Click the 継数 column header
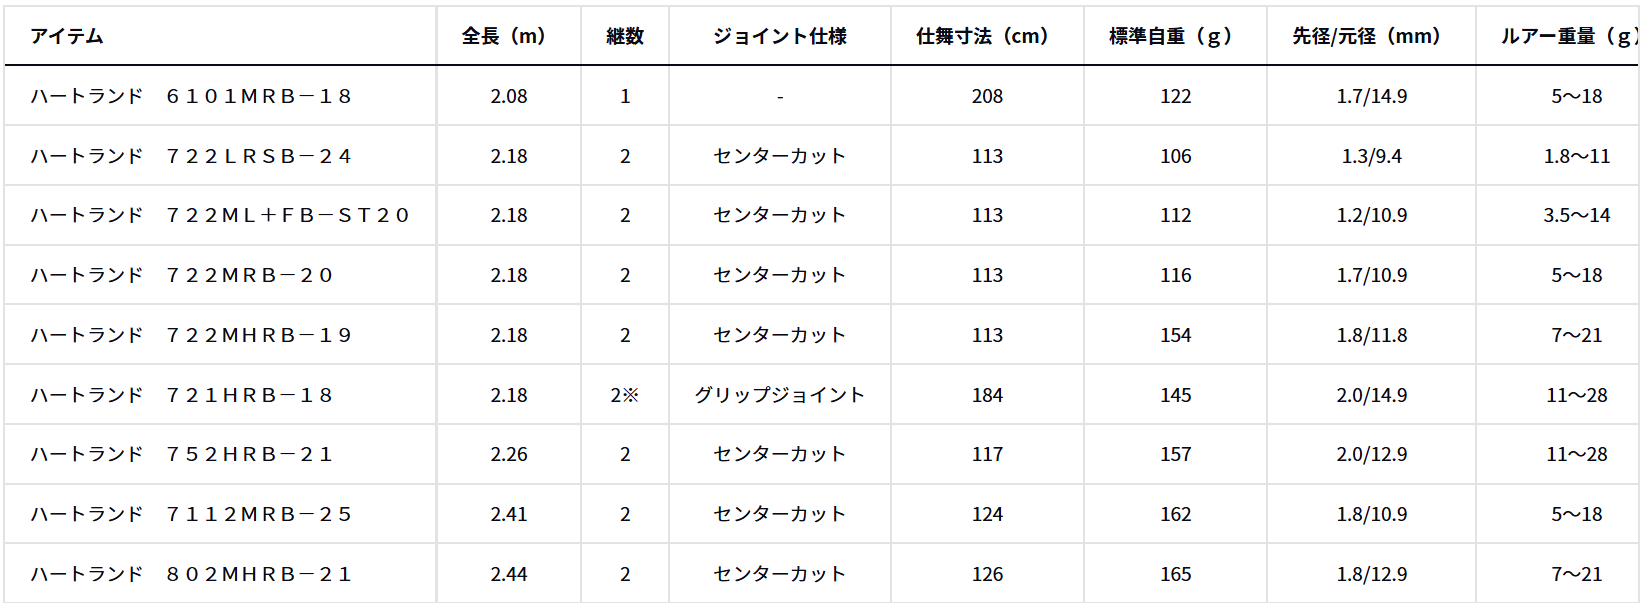 coord(625,36)
